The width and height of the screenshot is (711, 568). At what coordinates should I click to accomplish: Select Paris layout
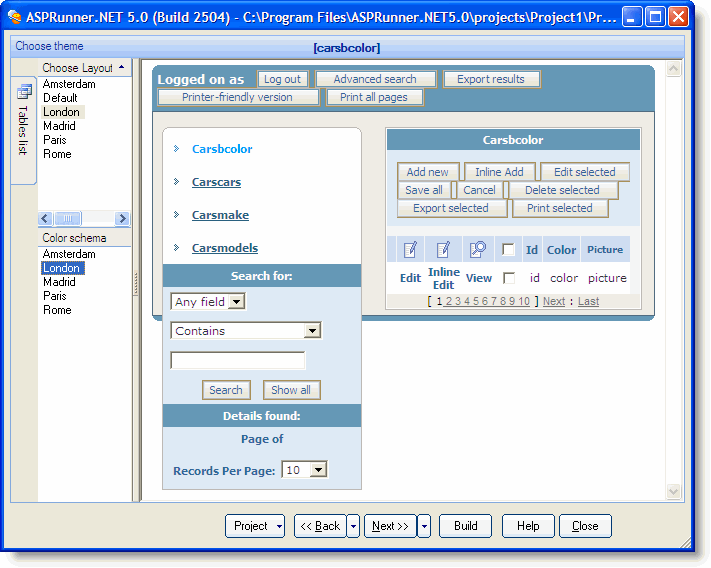(x=54, y=140)
